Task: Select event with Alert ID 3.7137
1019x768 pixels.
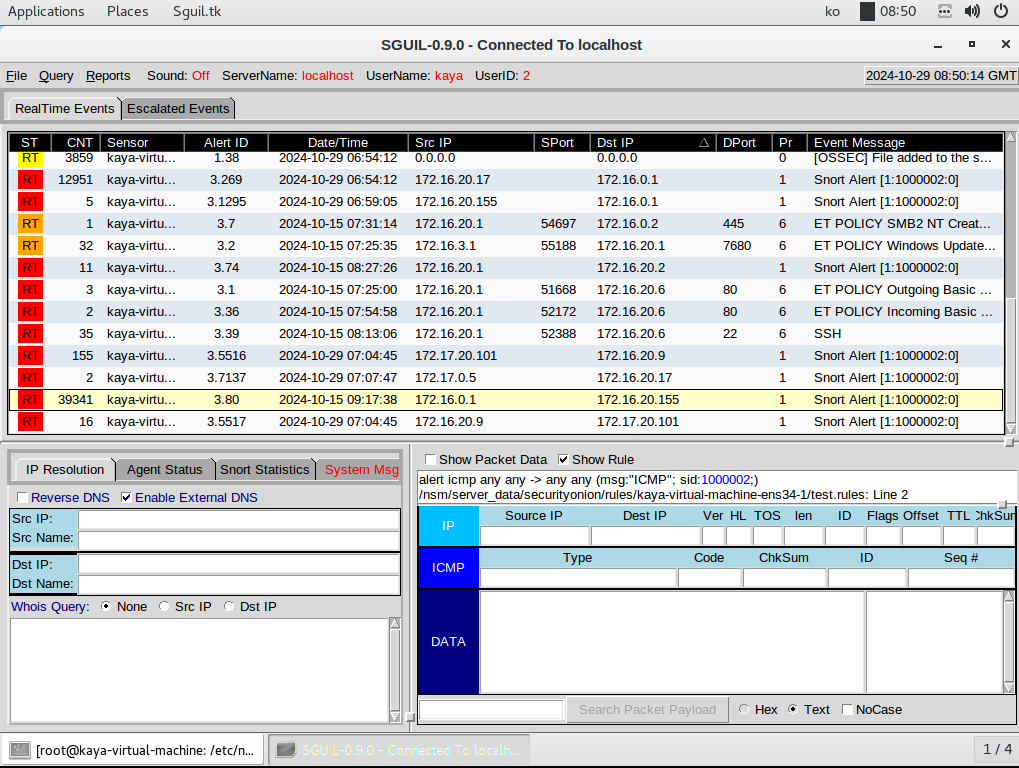Action: [x=506, y=378]
